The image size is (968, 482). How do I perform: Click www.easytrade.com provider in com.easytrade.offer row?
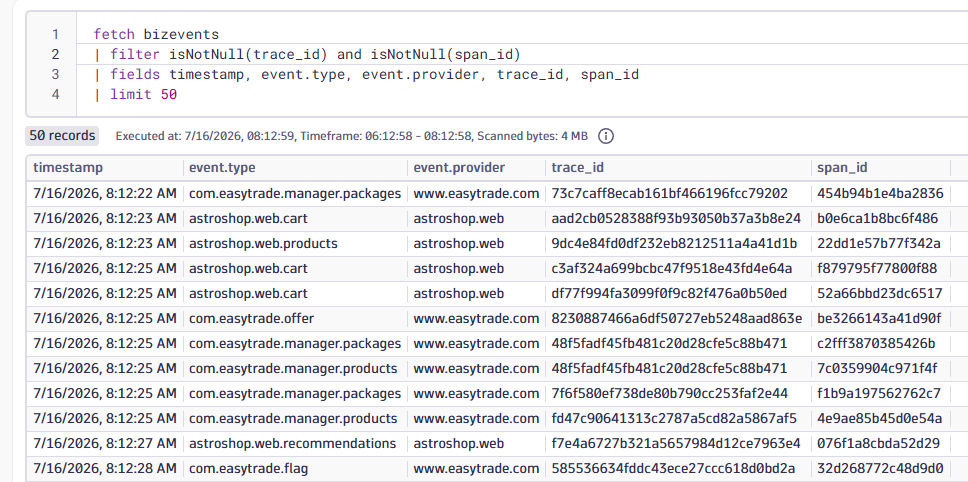point(477,319)
